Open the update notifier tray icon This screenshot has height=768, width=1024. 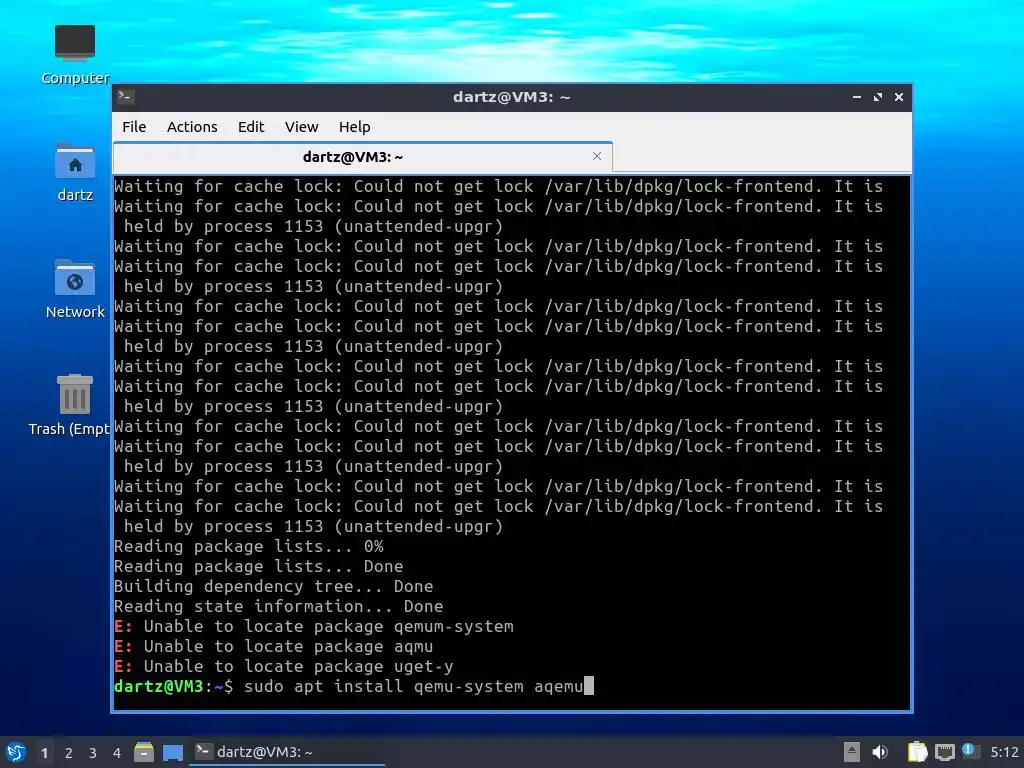click(x=971, y=752)
